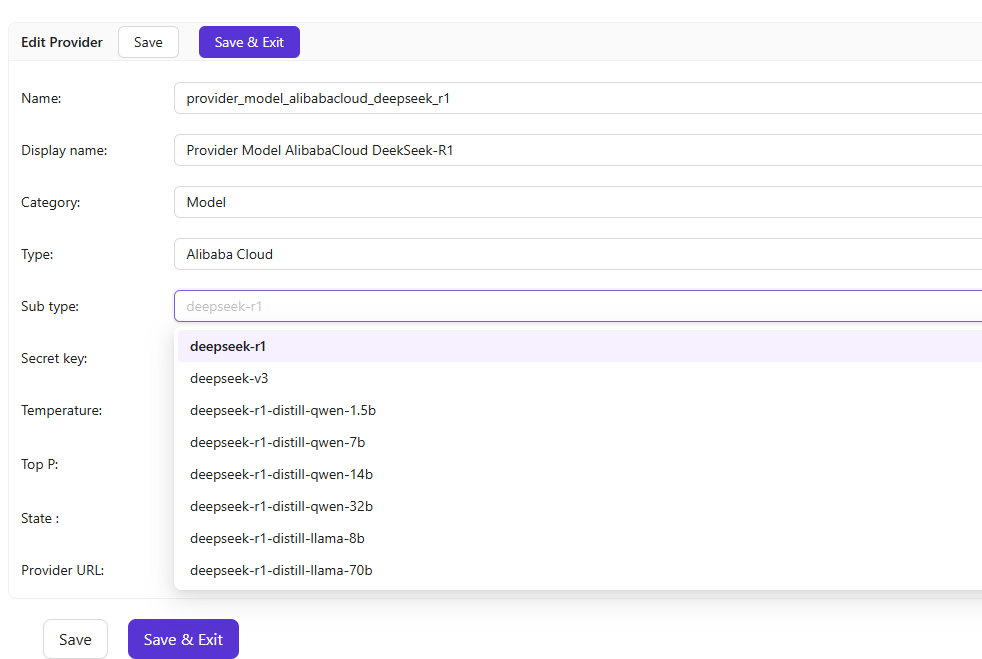The image size is (982, 659).
Task: Select deepseek-r1 from the Sub type dropdown
Action: tap(226, 345)
